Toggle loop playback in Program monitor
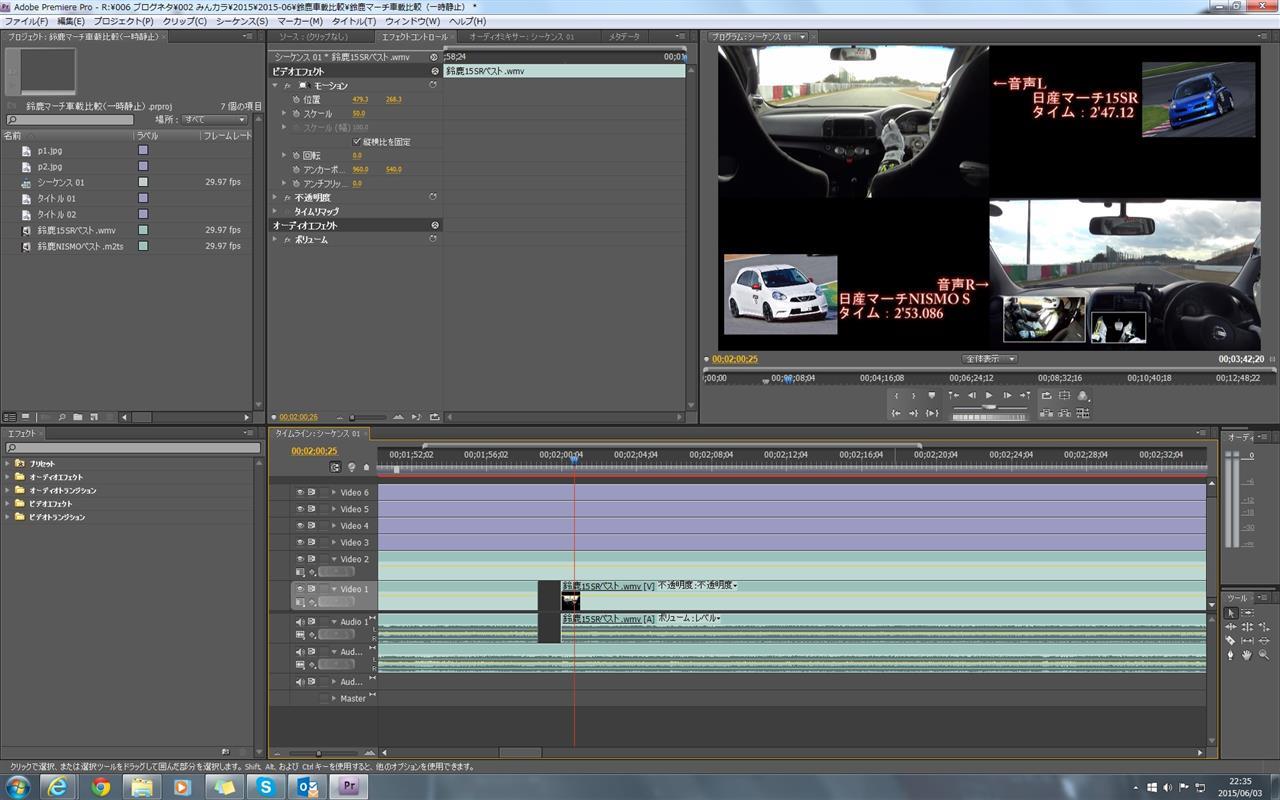The width and height of the screenshot is (1280, 800). click(1047, 395)
